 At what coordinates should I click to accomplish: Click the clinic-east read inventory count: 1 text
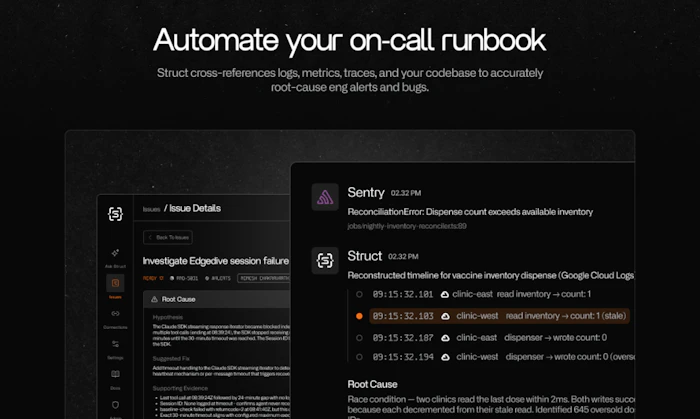pyautogui.click(x=521, y=294)
